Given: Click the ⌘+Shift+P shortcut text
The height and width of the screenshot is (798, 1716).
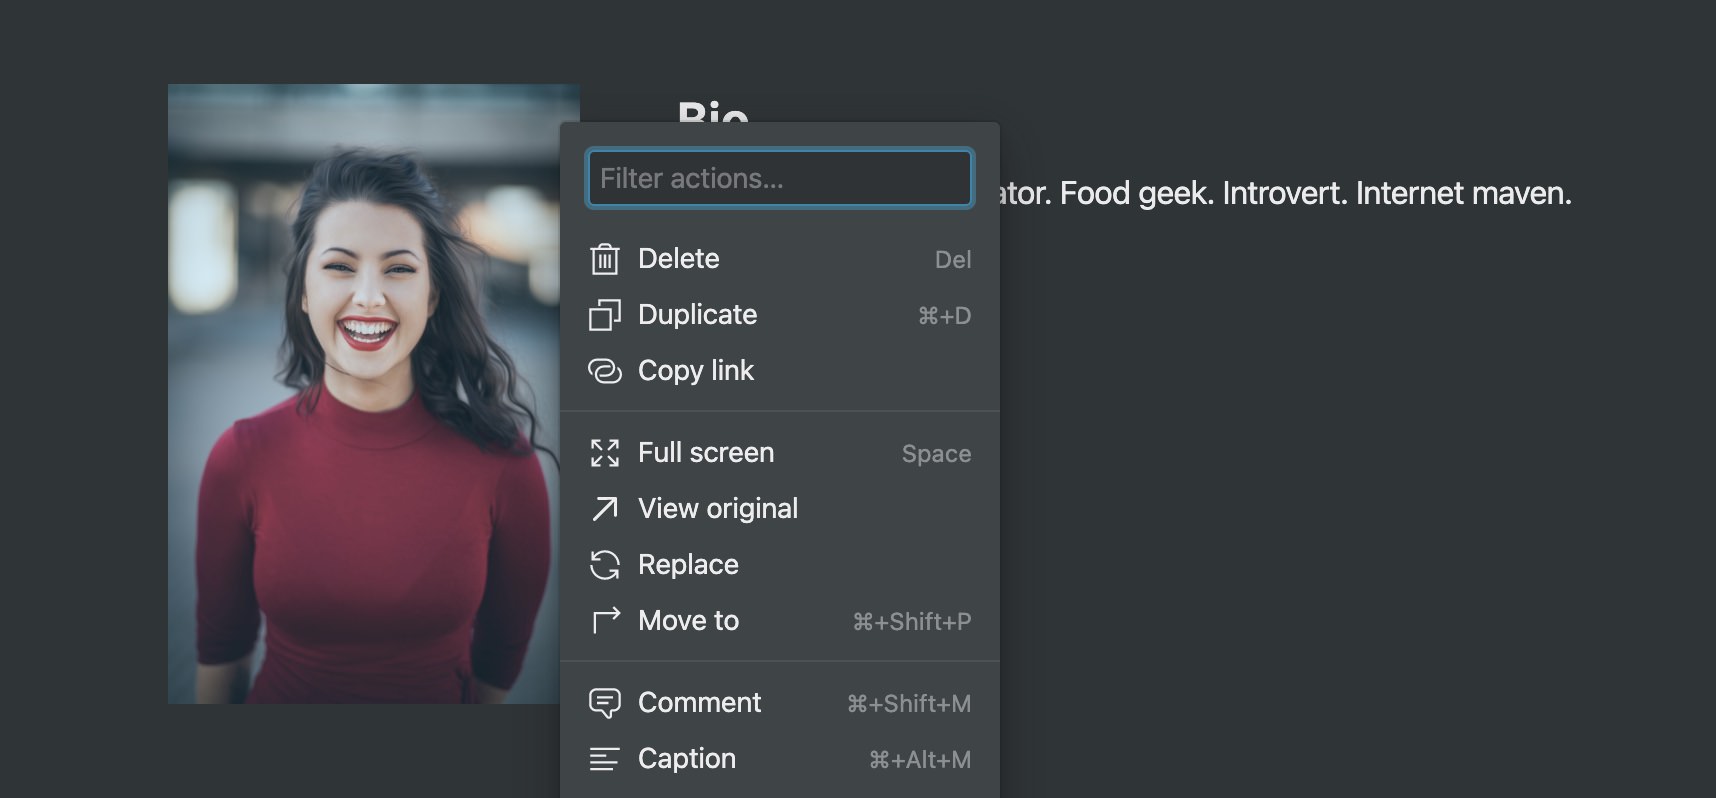Looking at the screenshot, I should pyautogui.click(x=912, y=622).
